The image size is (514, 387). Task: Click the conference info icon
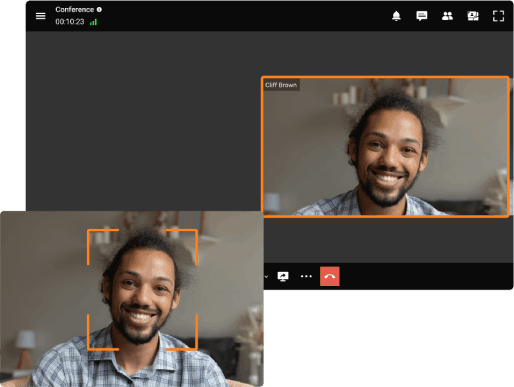(99, 10)
